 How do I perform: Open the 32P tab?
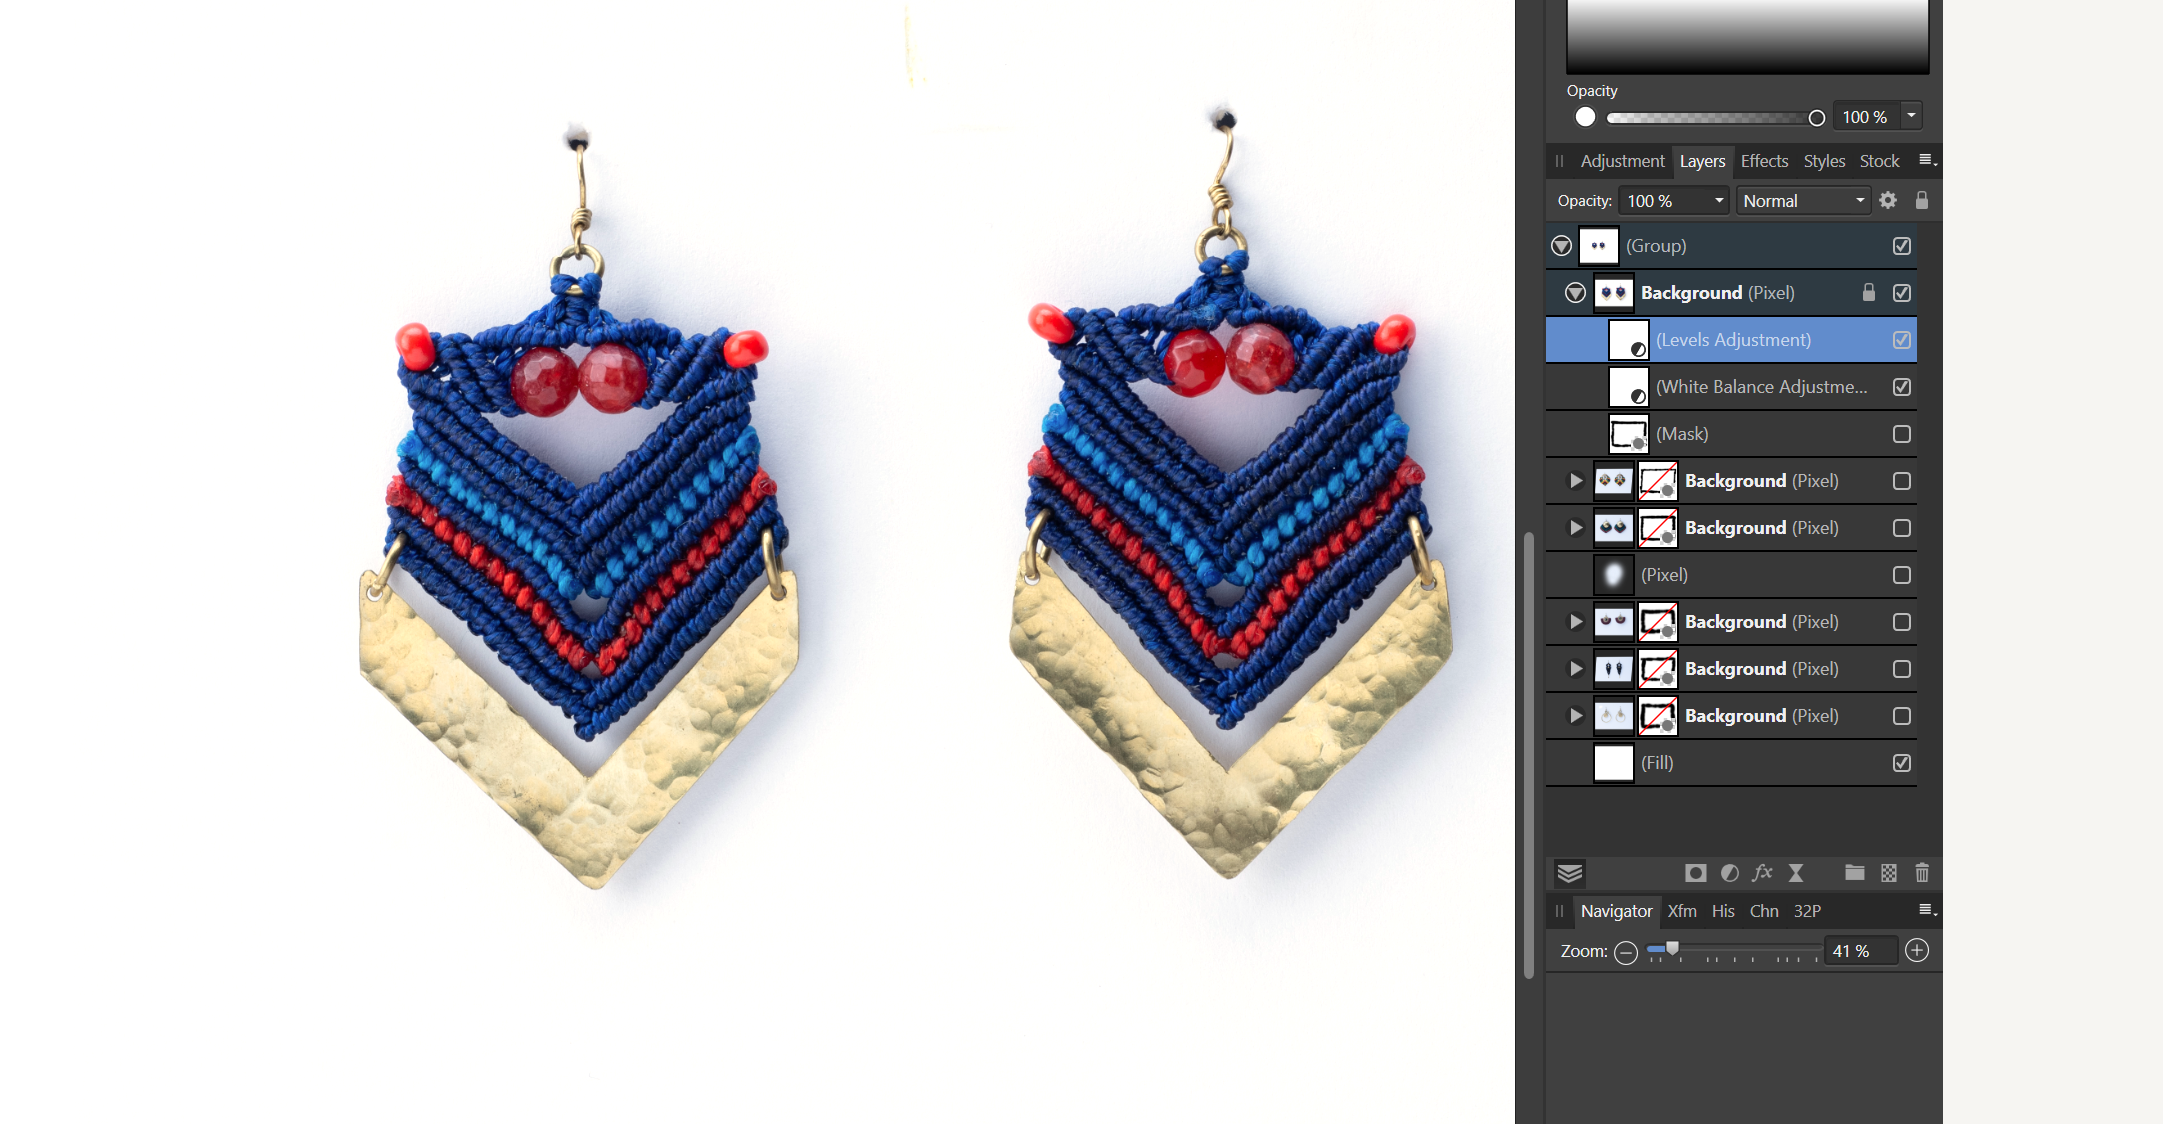point(1807,911)
